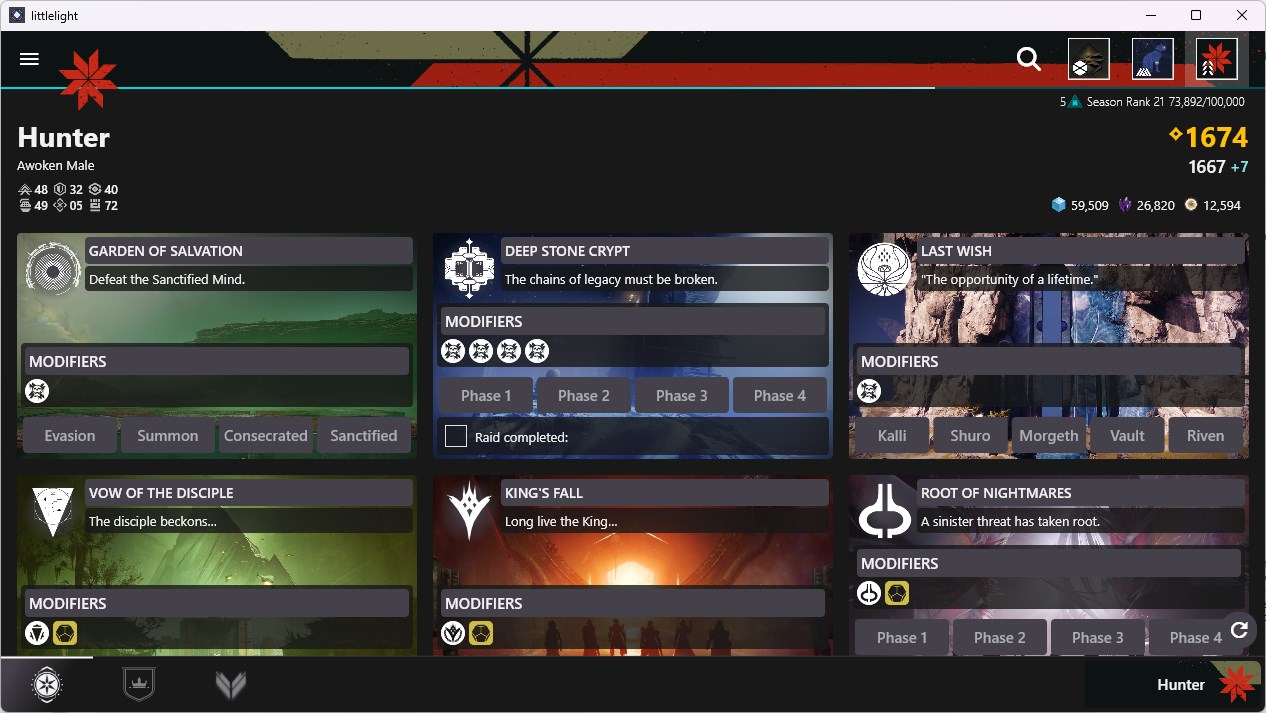Switch to the first character emblem
Viewport: 1266px width, 713px height.
pos(1089,59)
